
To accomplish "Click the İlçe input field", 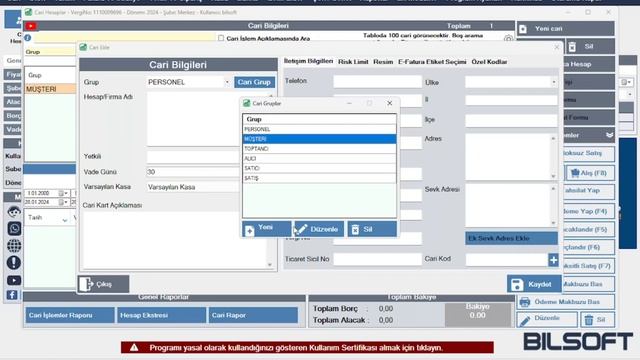I will click(511, 120).
